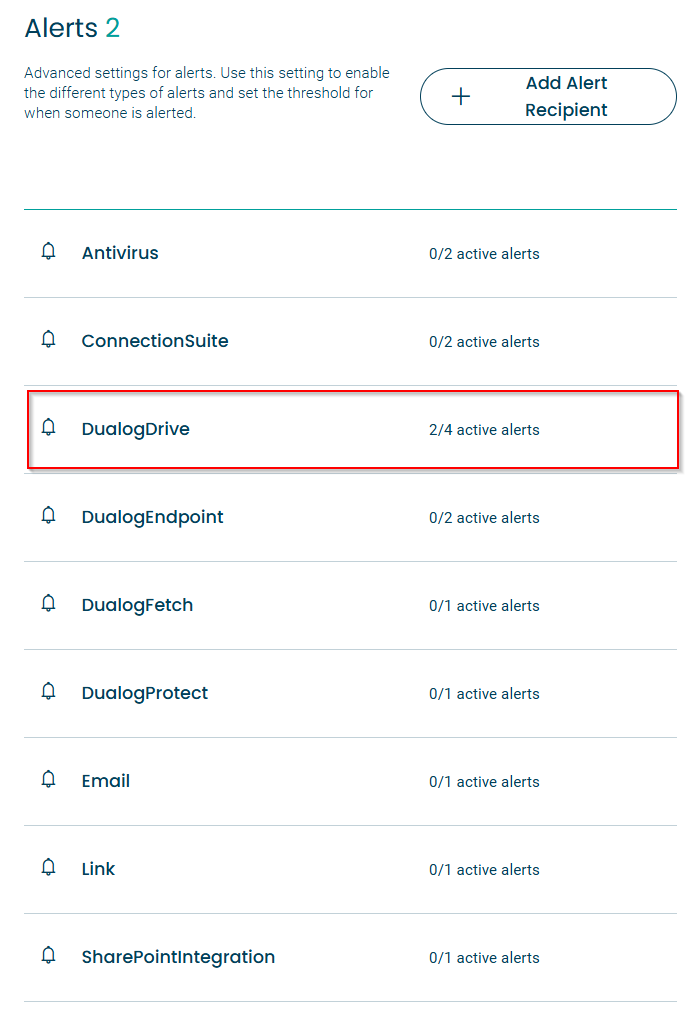
Task: Click the plus icon in Add Alert Recipient
Action: click(461, 97)
